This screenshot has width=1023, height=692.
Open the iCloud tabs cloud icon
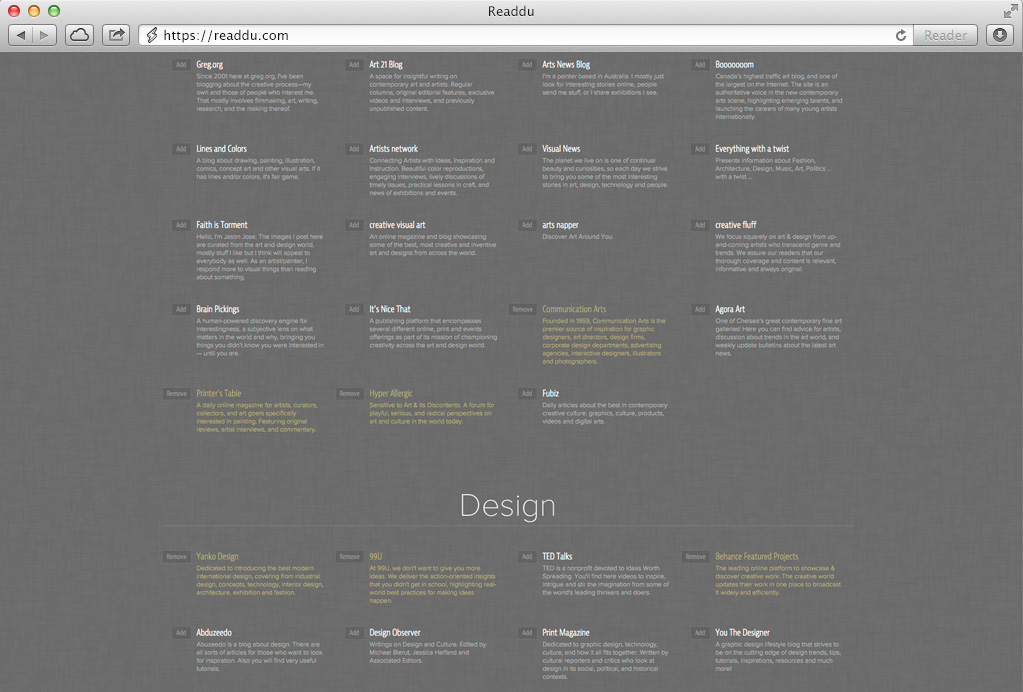[x=80, y=35]
